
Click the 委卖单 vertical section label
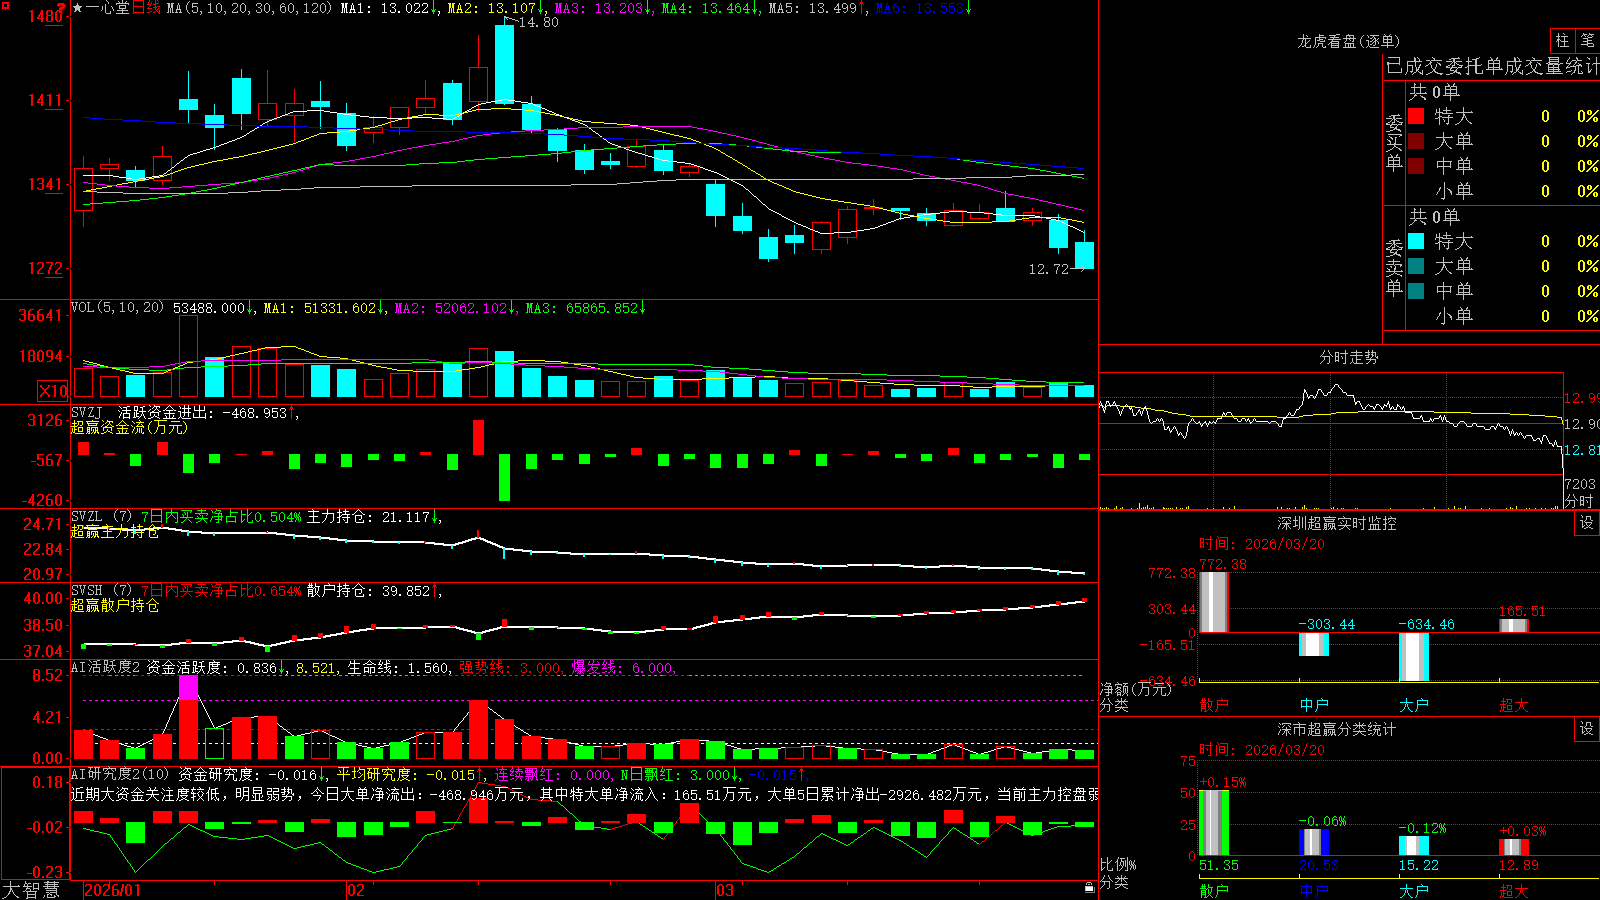coord(1394,267)
